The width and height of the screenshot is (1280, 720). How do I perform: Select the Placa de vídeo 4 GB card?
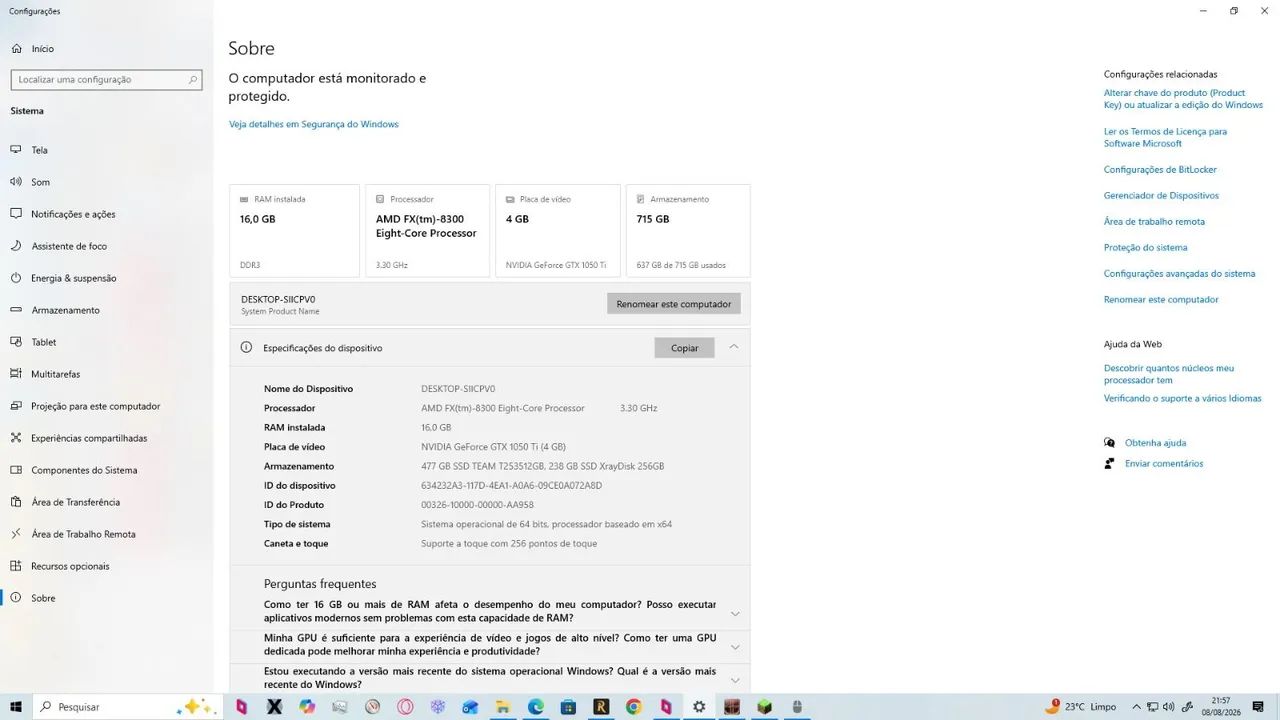[558, 231]
